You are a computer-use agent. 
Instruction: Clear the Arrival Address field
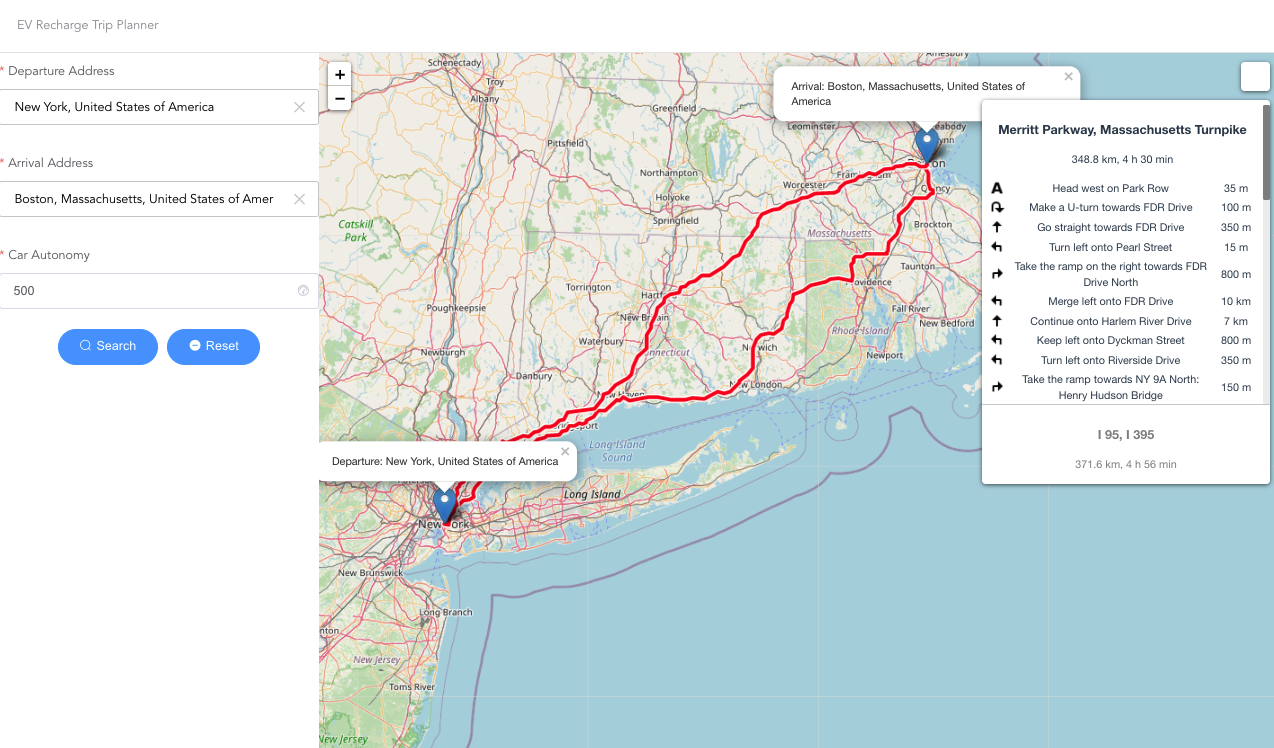click(x=299, y=199)
